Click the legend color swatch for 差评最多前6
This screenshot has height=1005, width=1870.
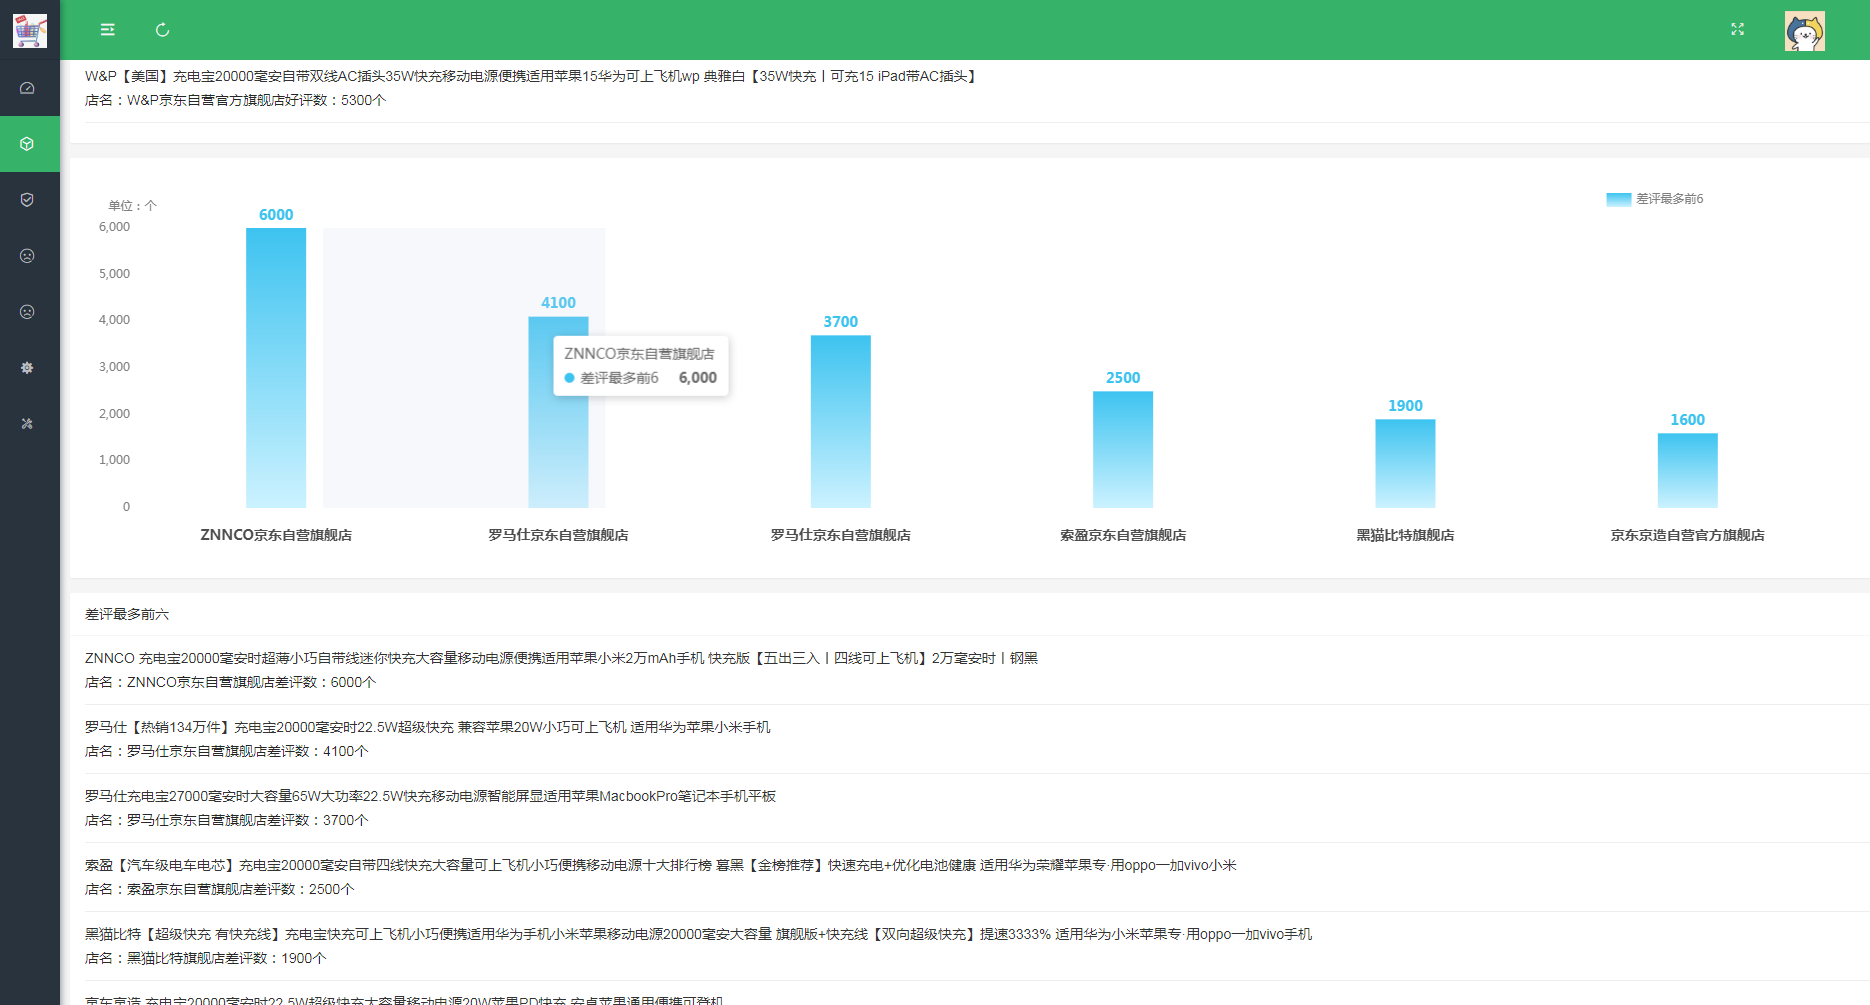pyautogui.click(x=1618, y=199)
